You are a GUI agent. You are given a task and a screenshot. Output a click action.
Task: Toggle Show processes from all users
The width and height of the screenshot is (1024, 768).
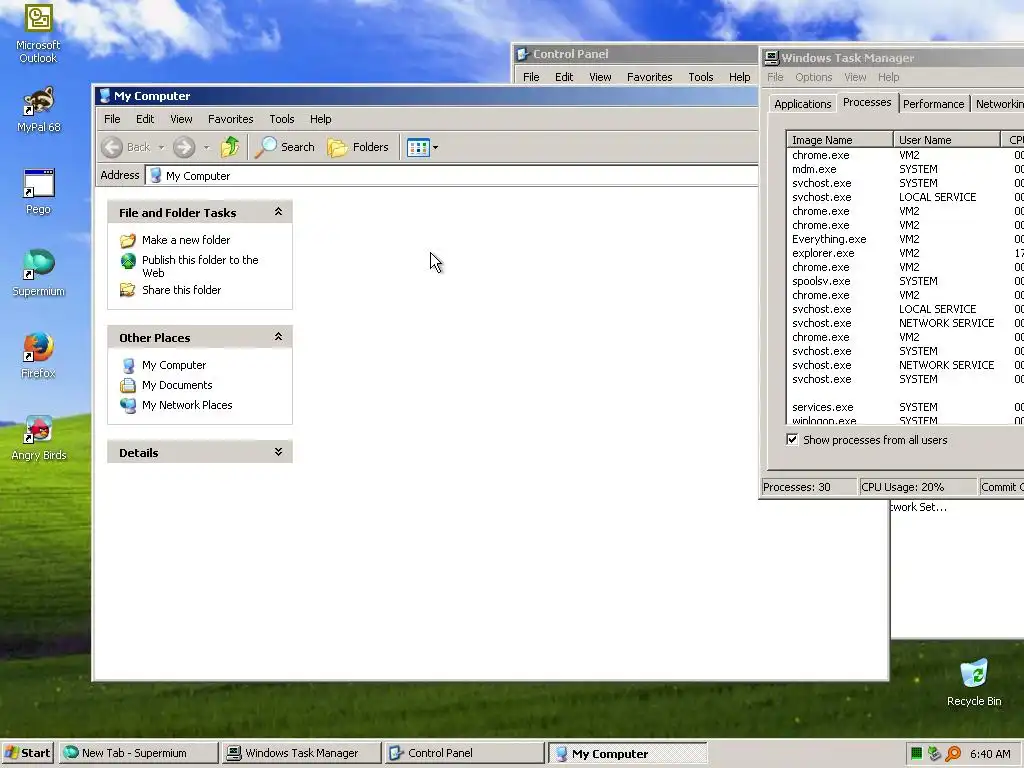tap(792, 440)
